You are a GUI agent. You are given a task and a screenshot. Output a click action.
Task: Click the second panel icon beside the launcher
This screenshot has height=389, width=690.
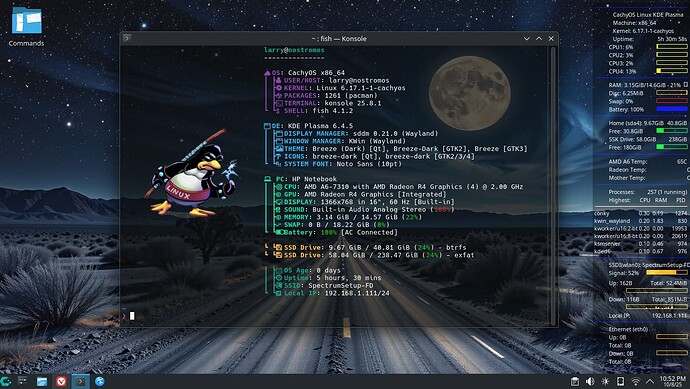pos(22,381)
